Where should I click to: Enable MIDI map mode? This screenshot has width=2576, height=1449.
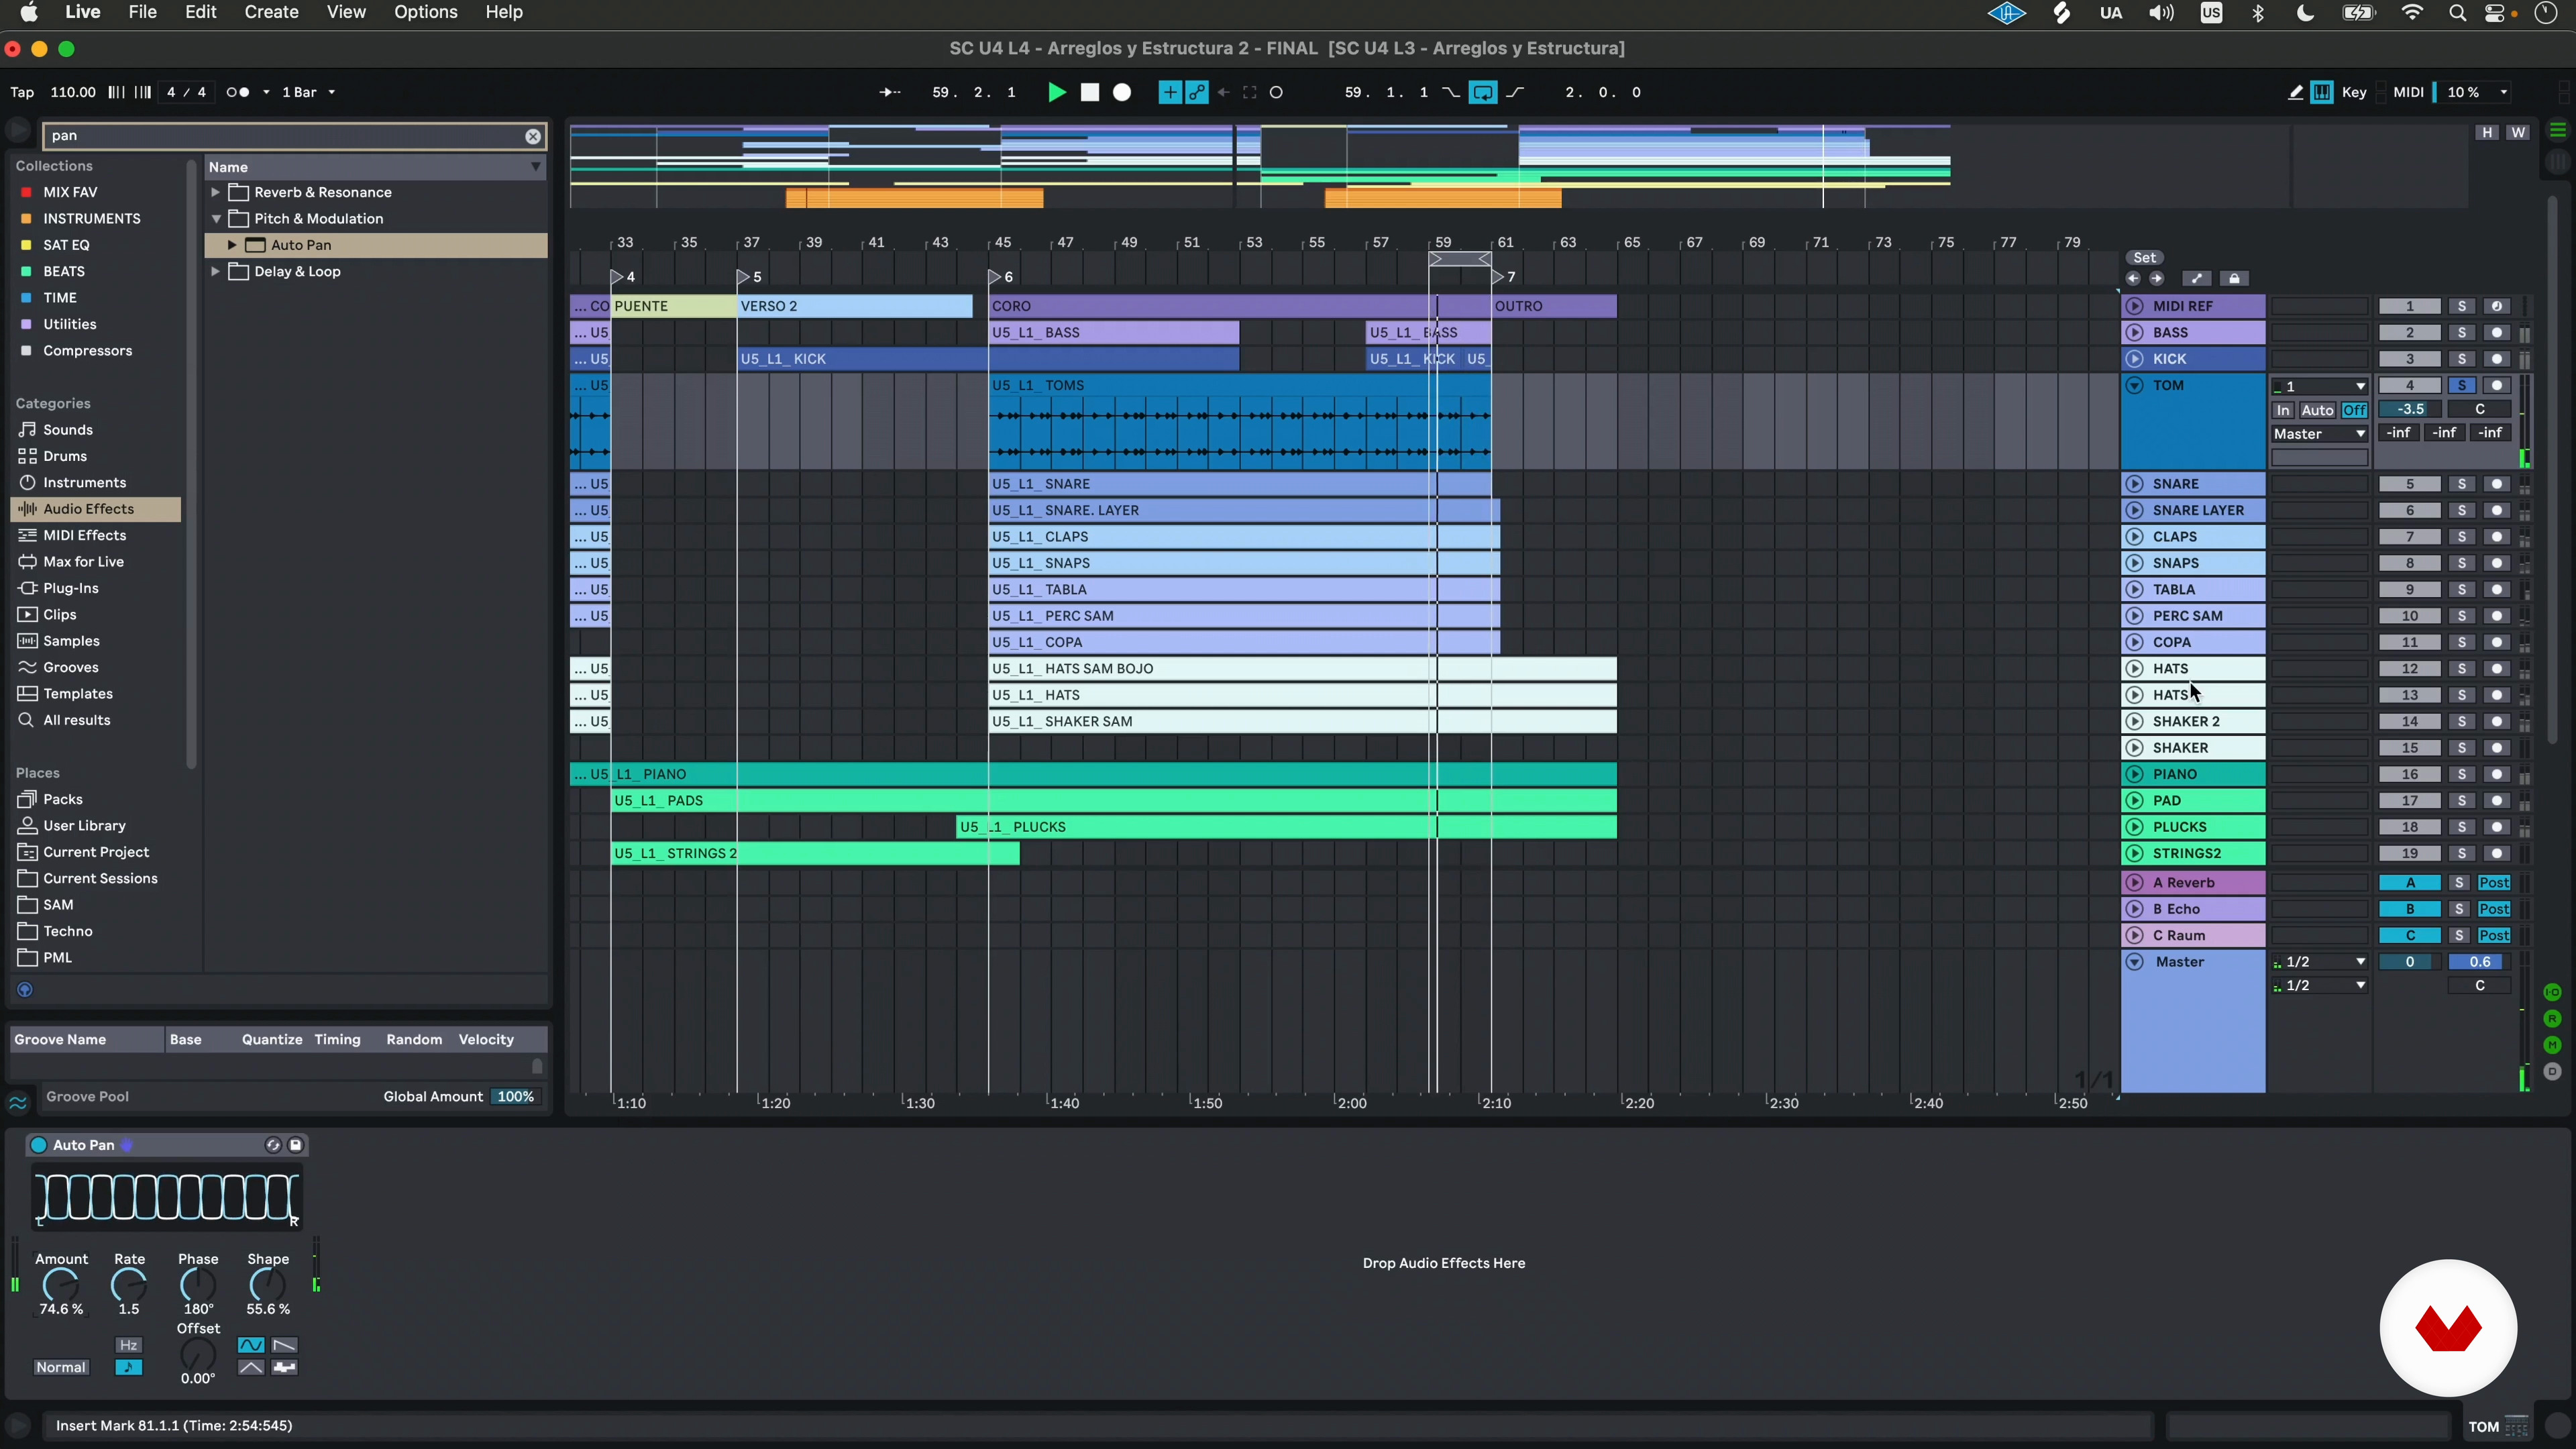pyautogui.click(x=2408, y=92)
